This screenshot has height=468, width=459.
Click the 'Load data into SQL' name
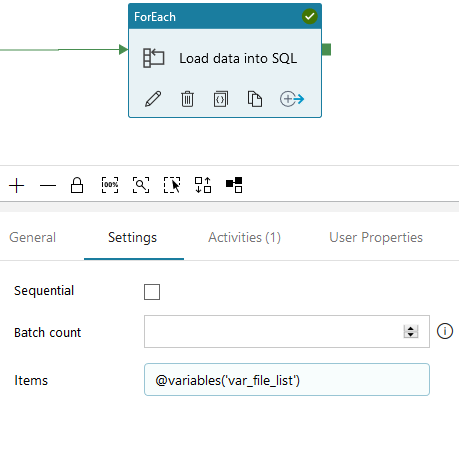(238, 58)
